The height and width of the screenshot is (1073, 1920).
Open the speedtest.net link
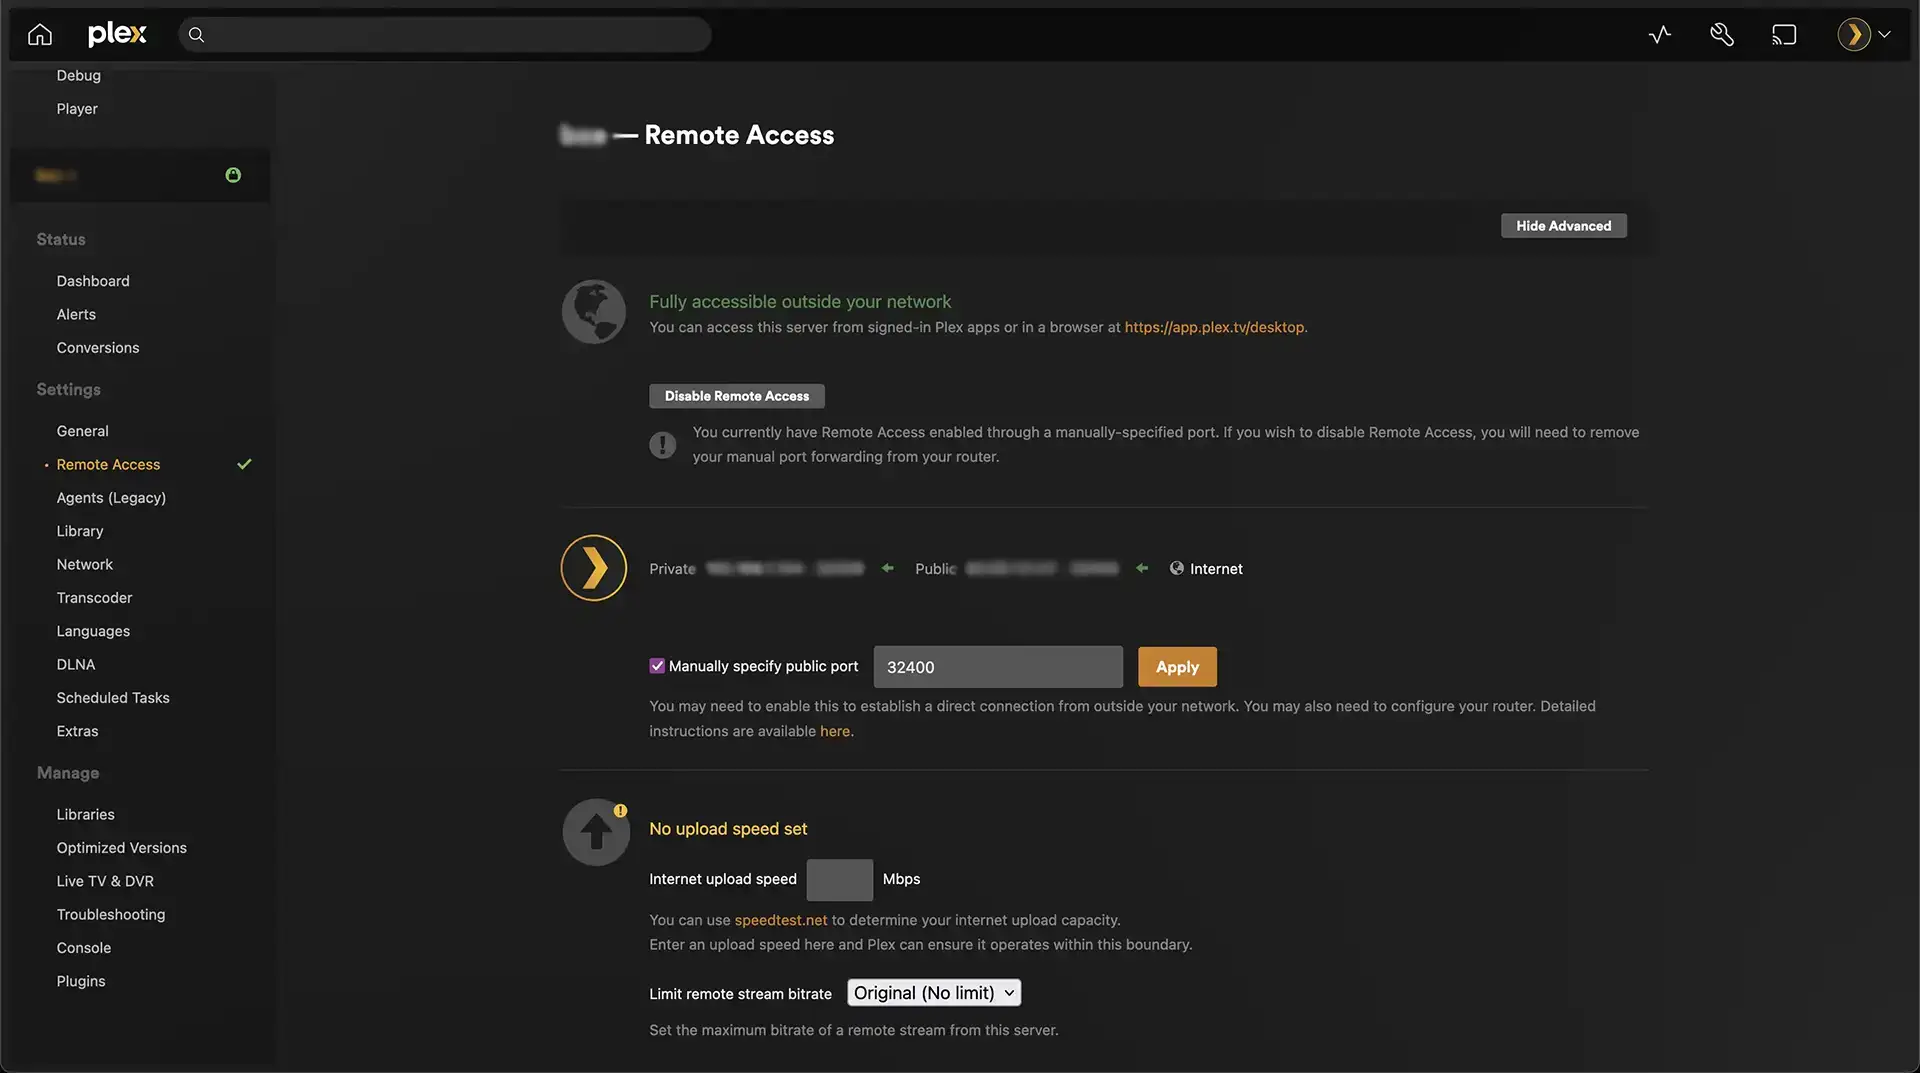[780, 919]
